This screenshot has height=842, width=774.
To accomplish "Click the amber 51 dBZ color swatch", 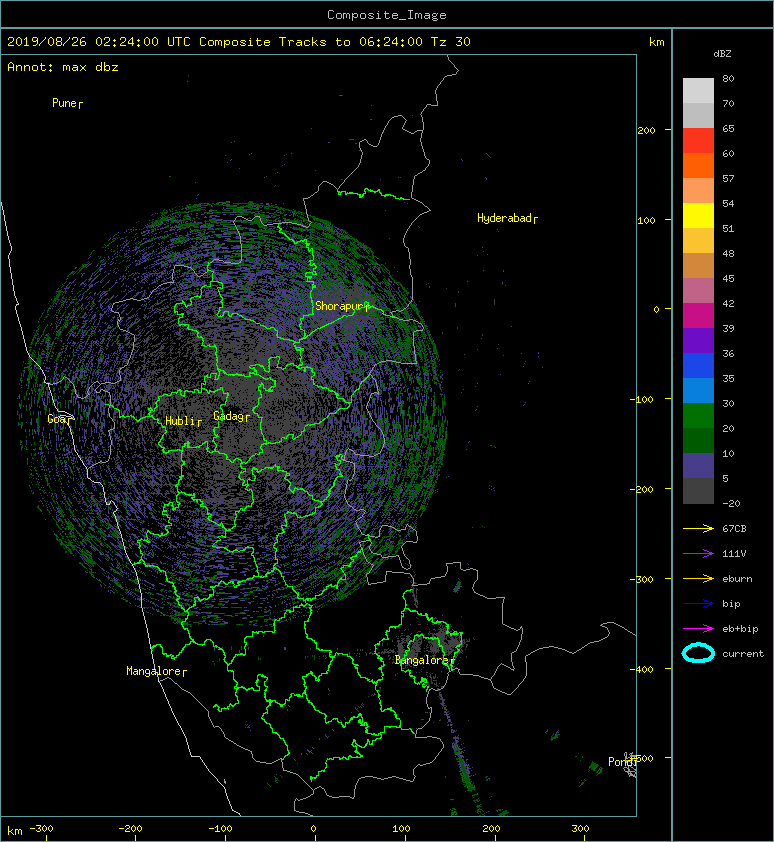I will pyautogui.click(x=698, y=241).
